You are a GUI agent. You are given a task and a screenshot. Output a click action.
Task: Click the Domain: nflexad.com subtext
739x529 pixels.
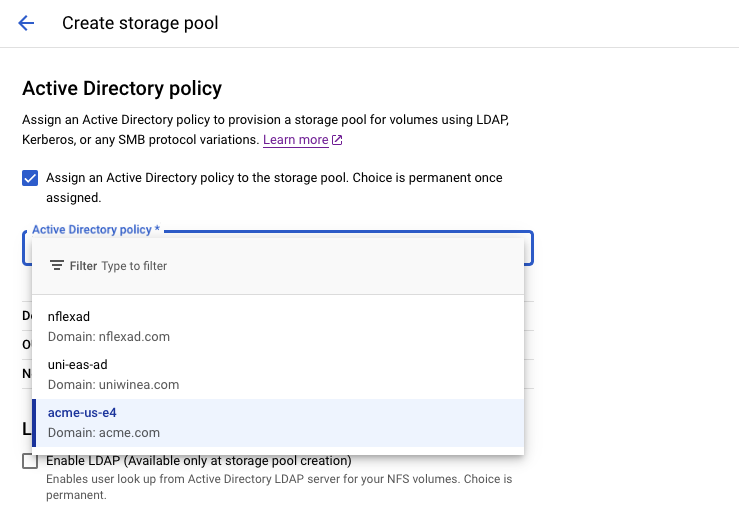point(109,337)
